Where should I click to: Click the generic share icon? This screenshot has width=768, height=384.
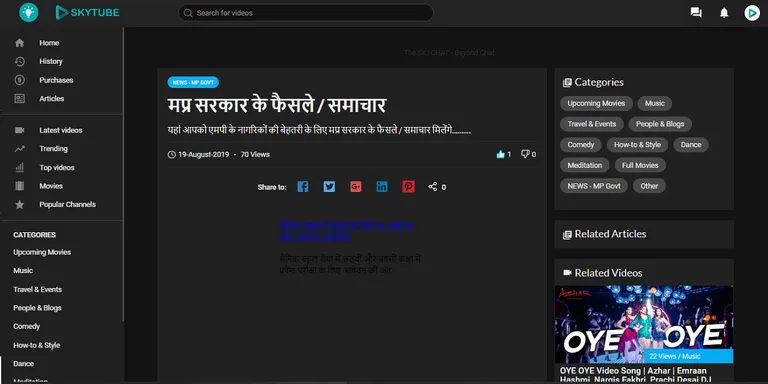[x=432, y=187]
